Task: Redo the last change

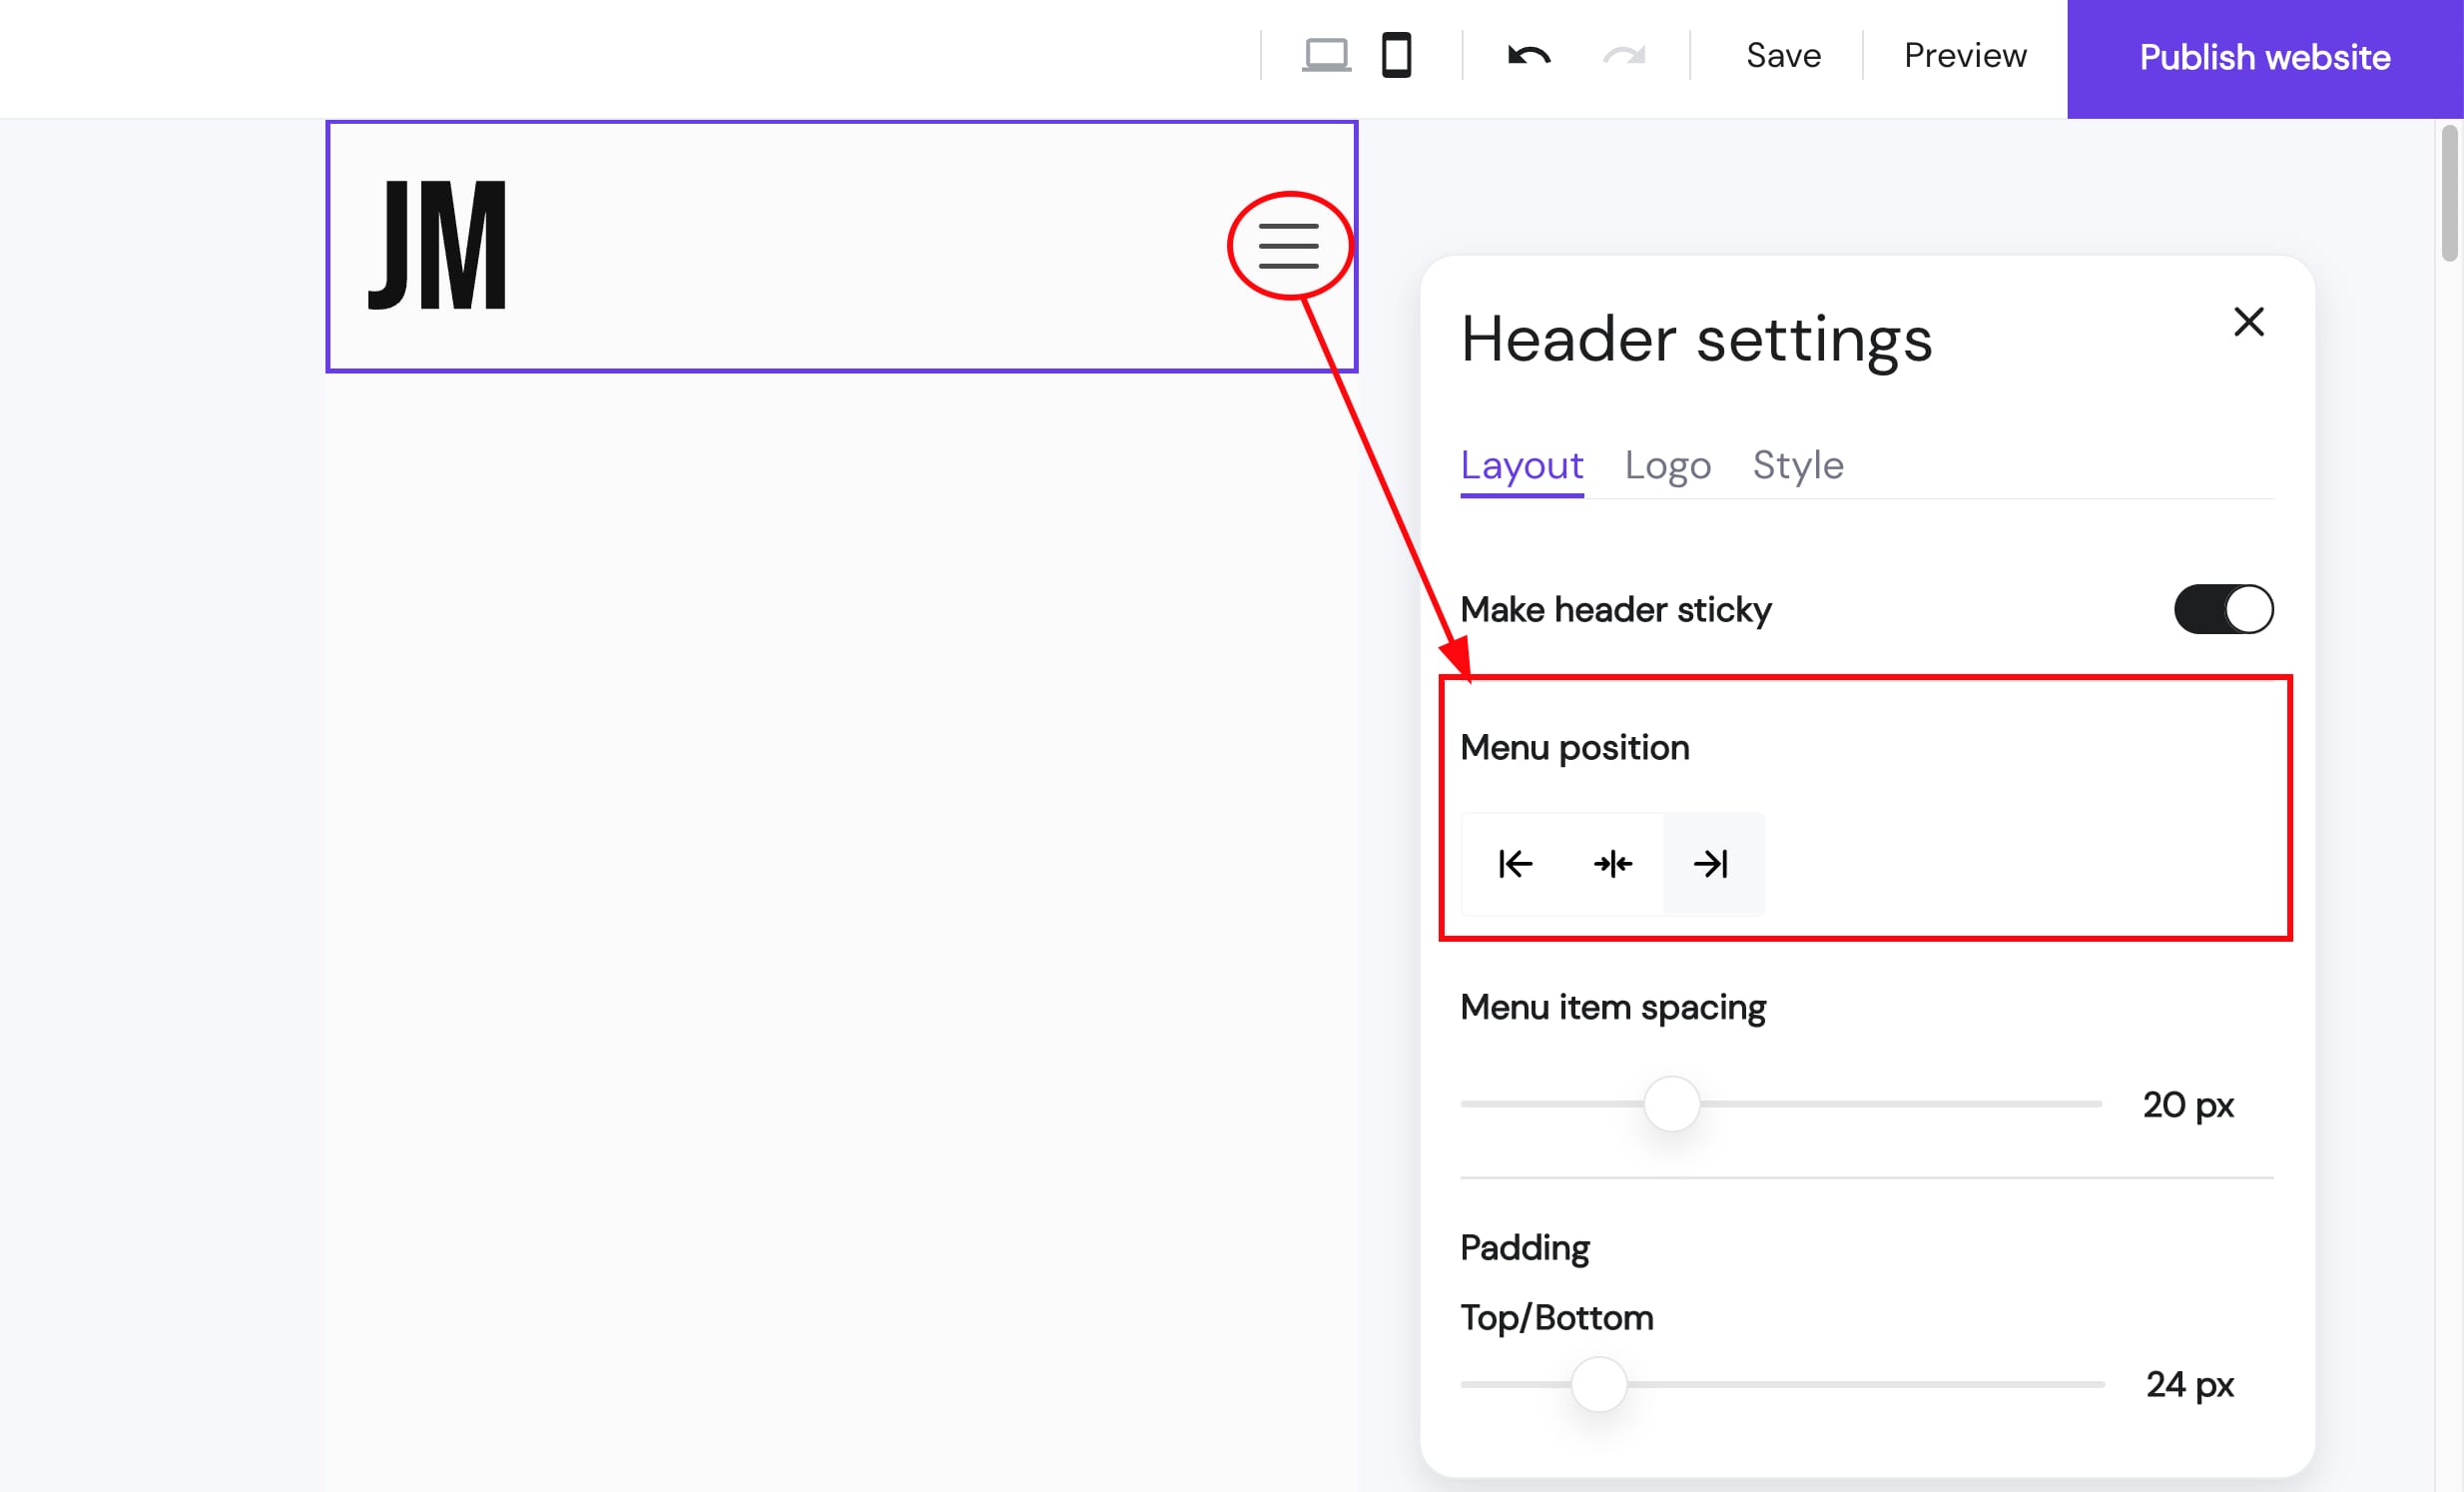Action: tap(1624, 57)
